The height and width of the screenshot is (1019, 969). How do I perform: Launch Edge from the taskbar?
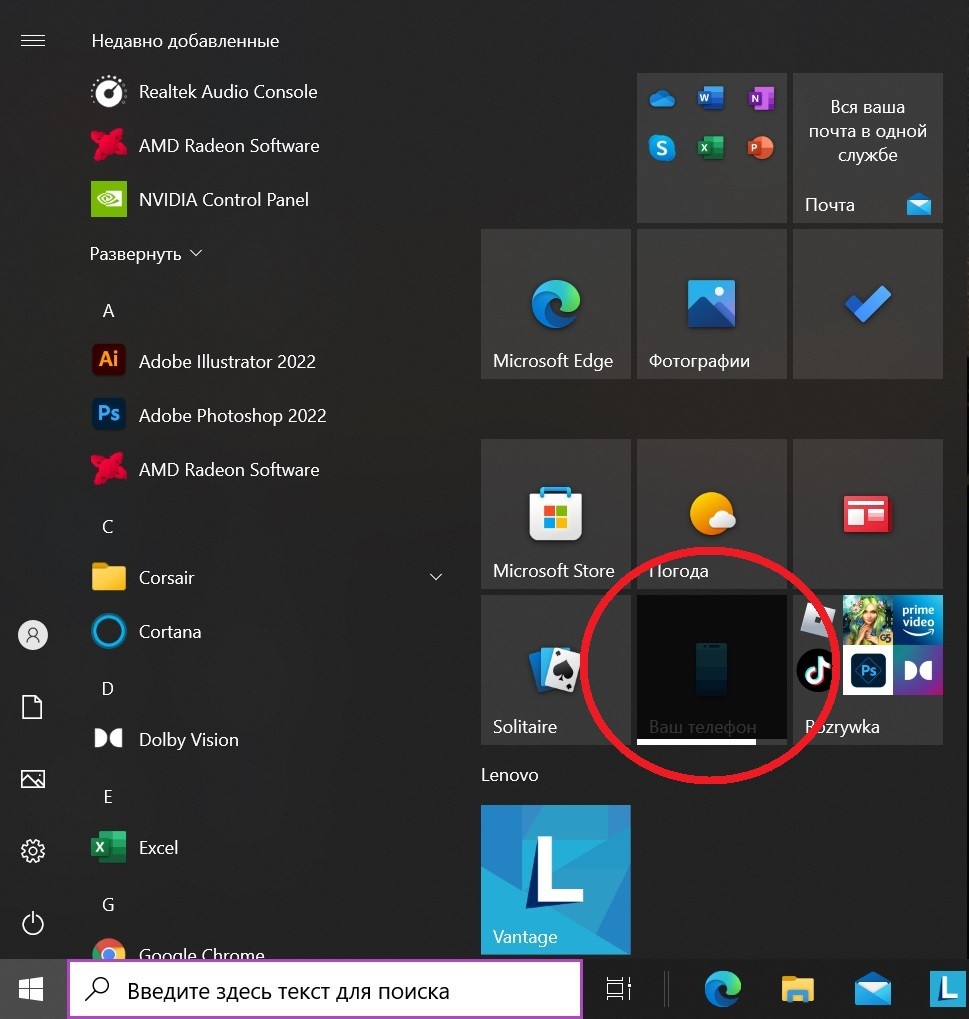click(x=723, y=989)
